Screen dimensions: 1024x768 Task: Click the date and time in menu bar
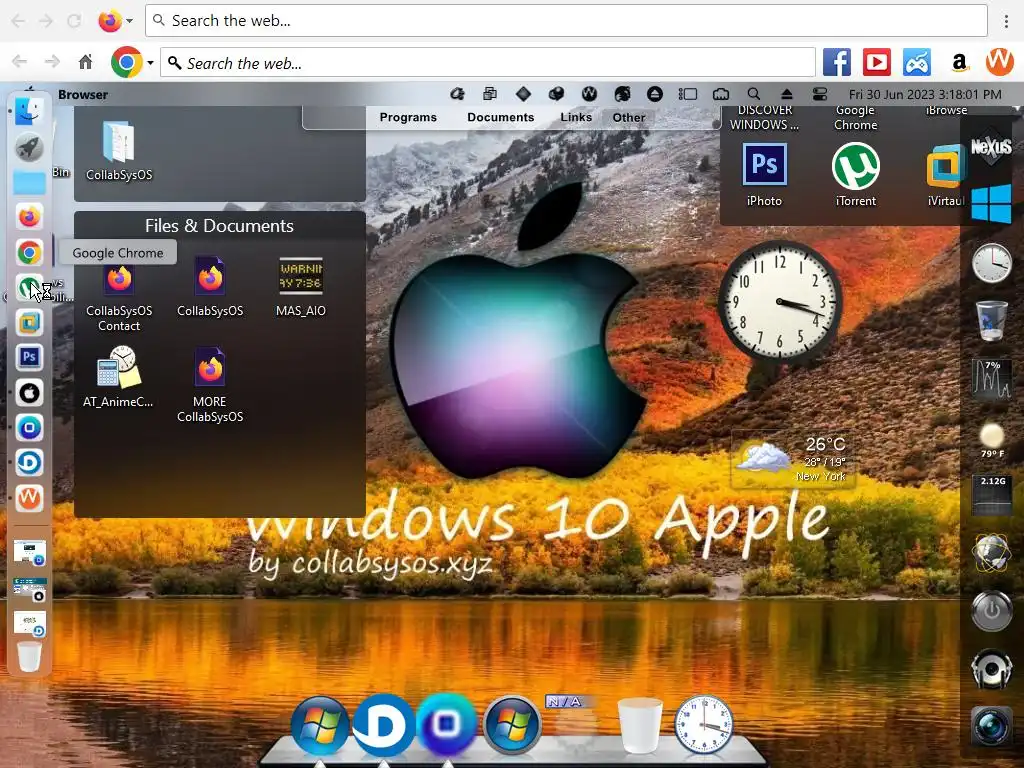coord(925,95)
